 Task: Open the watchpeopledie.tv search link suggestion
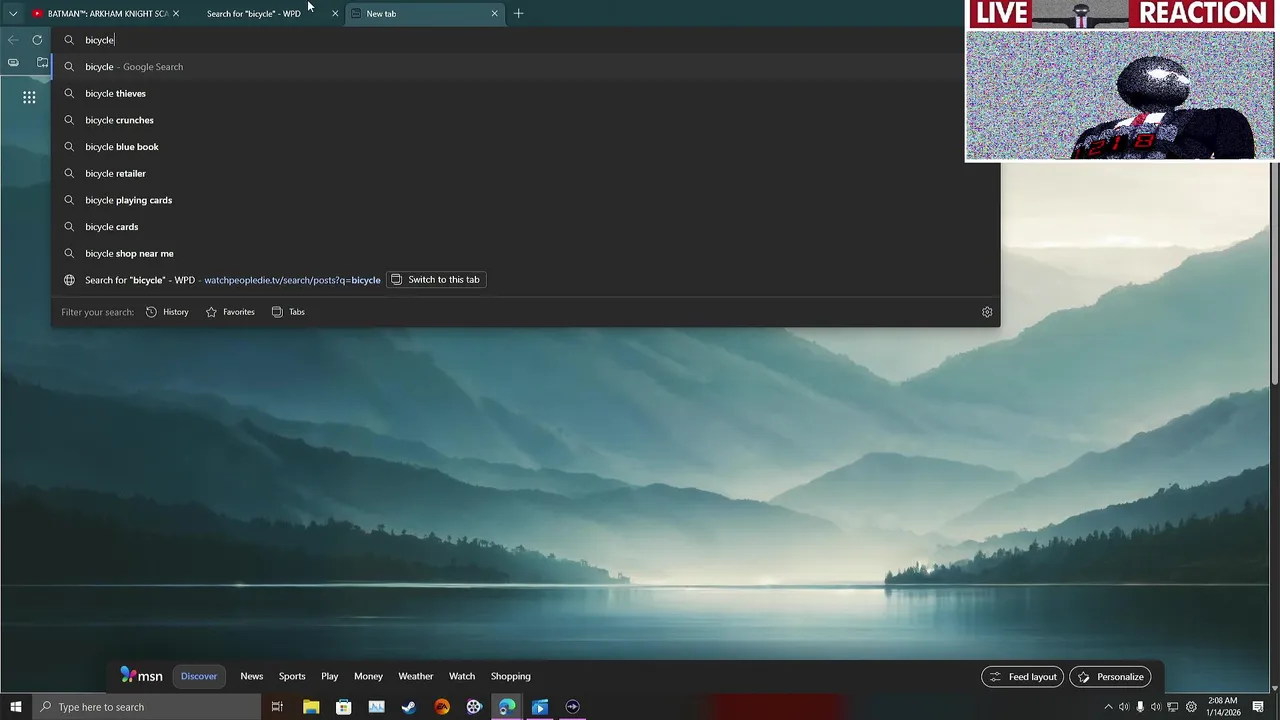click(292, 280)
